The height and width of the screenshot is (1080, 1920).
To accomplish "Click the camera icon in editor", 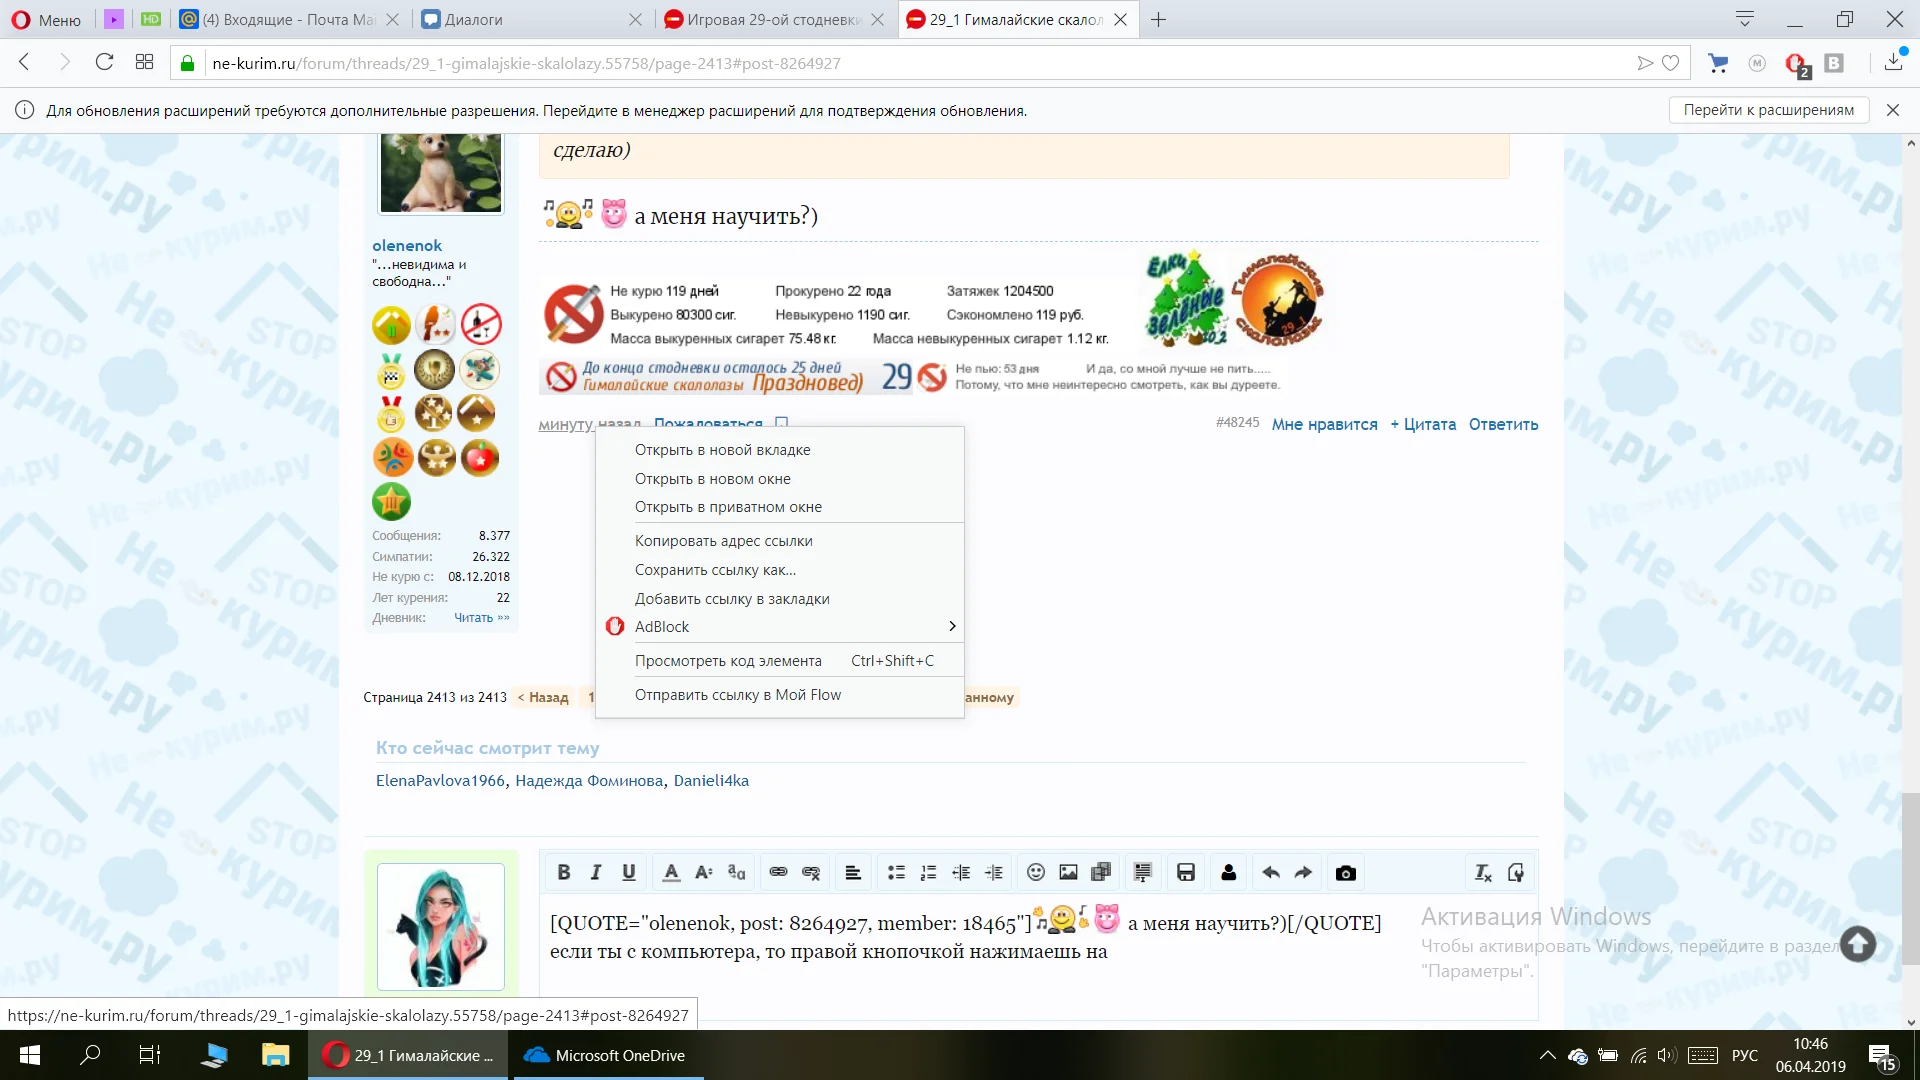I will click(x=1346, y=873).
